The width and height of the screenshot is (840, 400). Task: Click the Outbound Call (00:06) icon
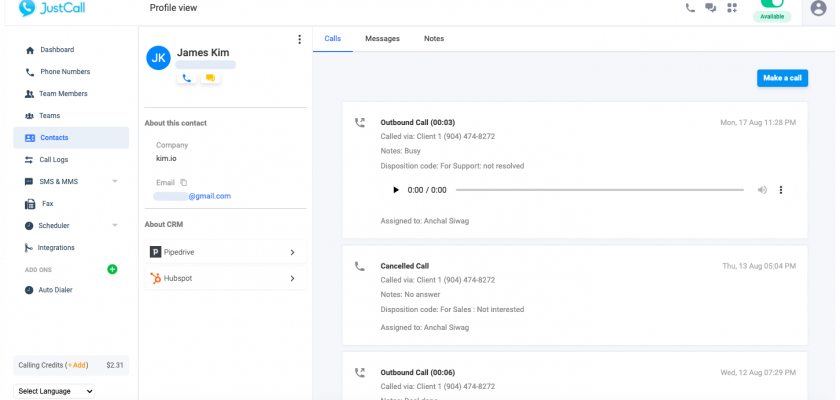[360, 373]
